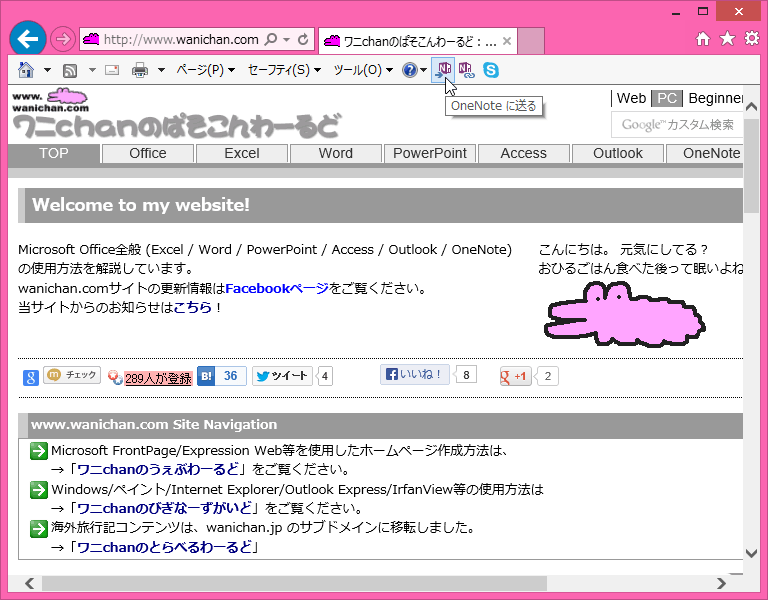Expand the Home button dropdown arrow
The image size is (768, 600).
(x=47, y=70)
